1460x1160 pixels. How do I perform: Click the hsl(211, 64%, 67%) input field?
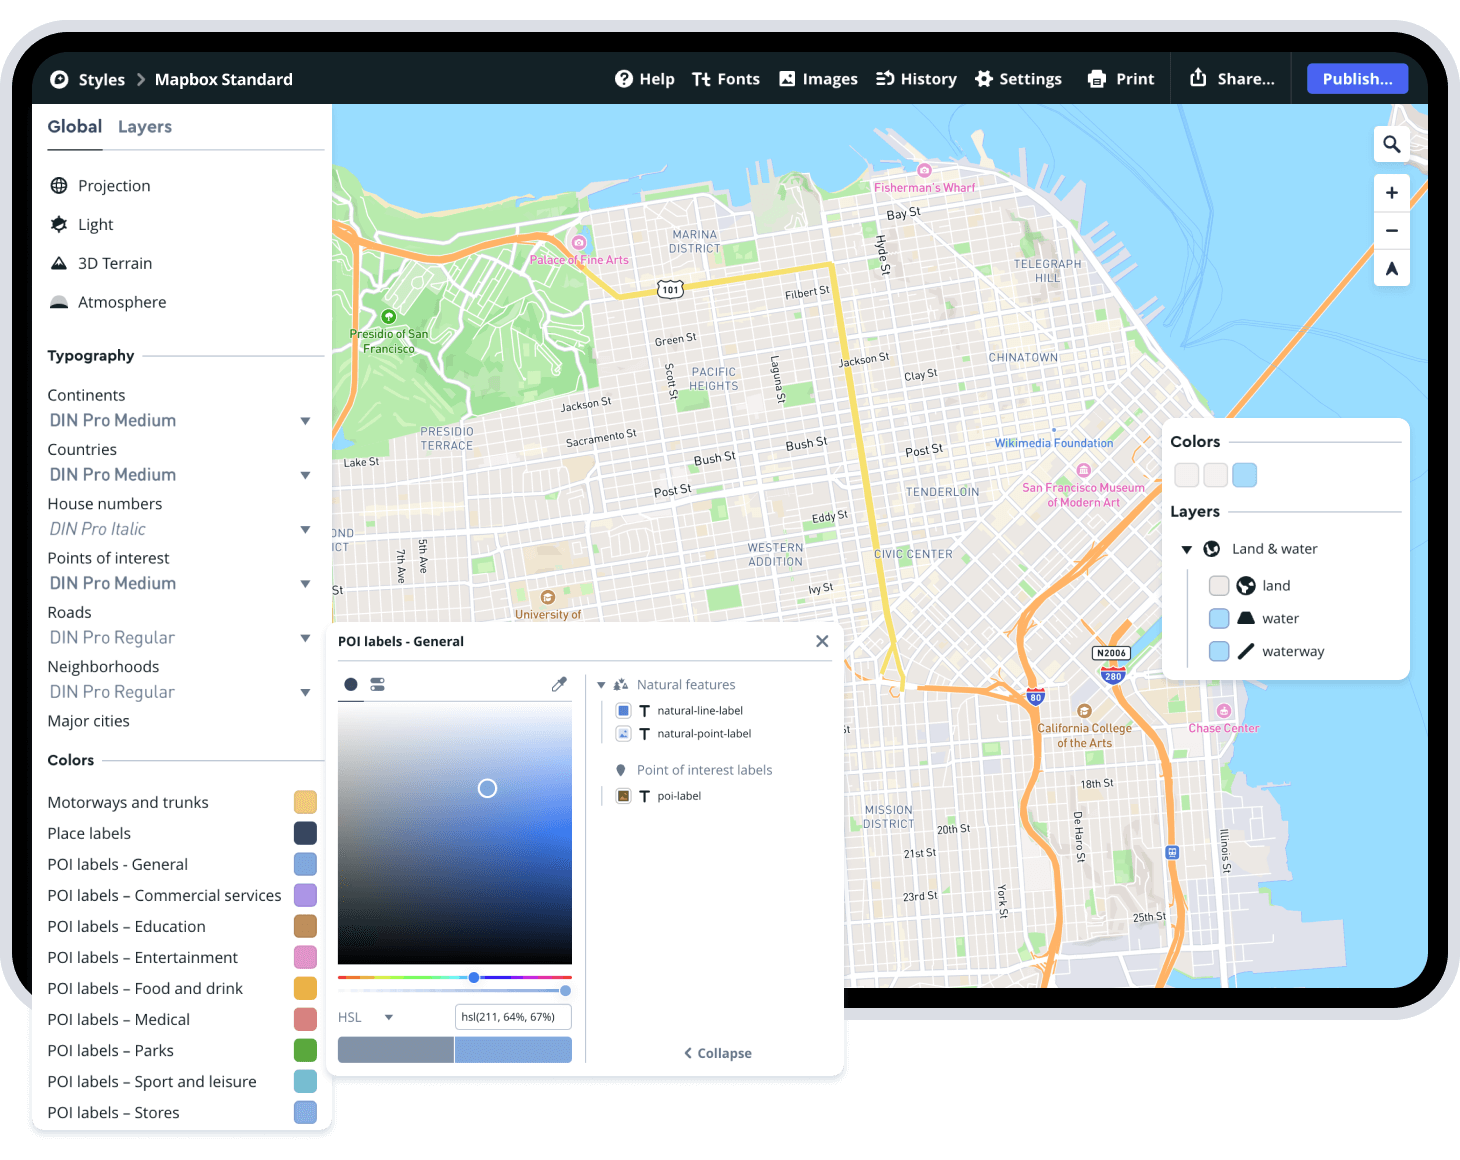tap(513, 1016)
